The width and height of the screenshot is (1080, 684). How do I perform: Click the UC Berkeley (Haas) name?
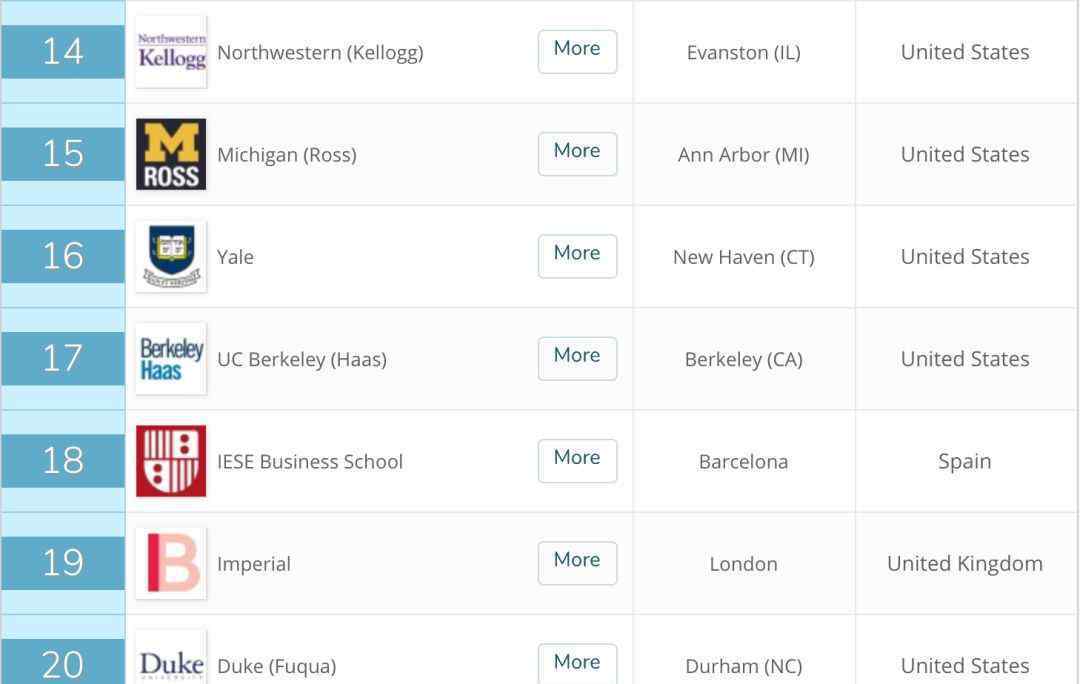click(302, 360)
